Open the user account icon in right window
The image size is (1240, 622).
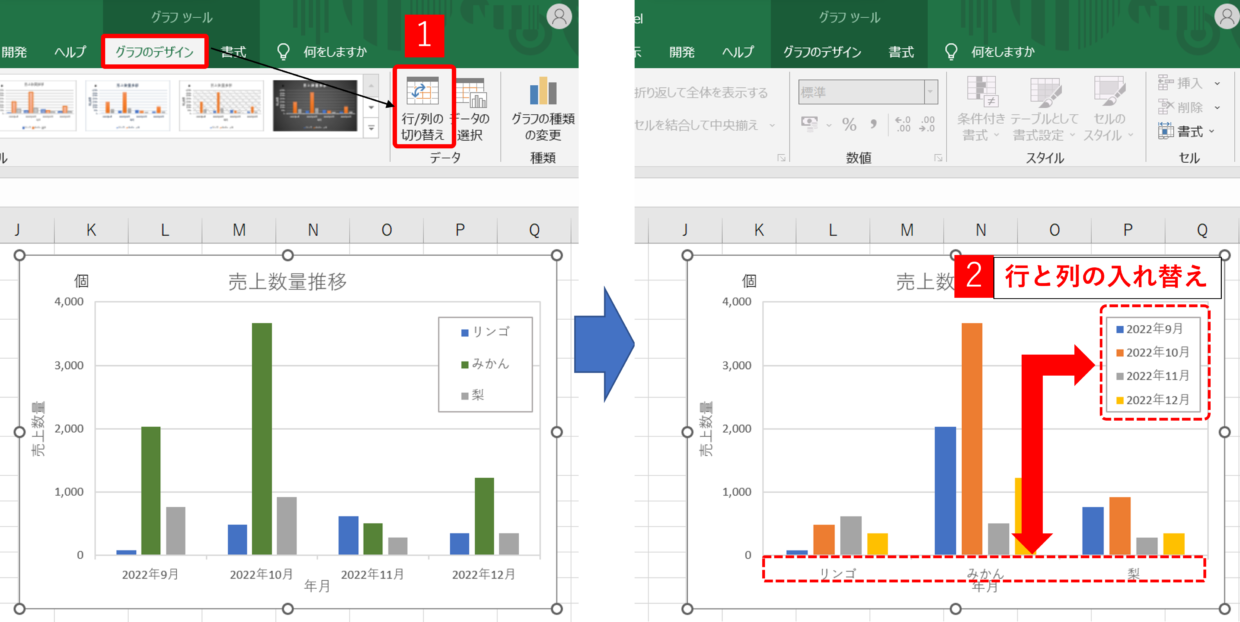point(1227,16)
